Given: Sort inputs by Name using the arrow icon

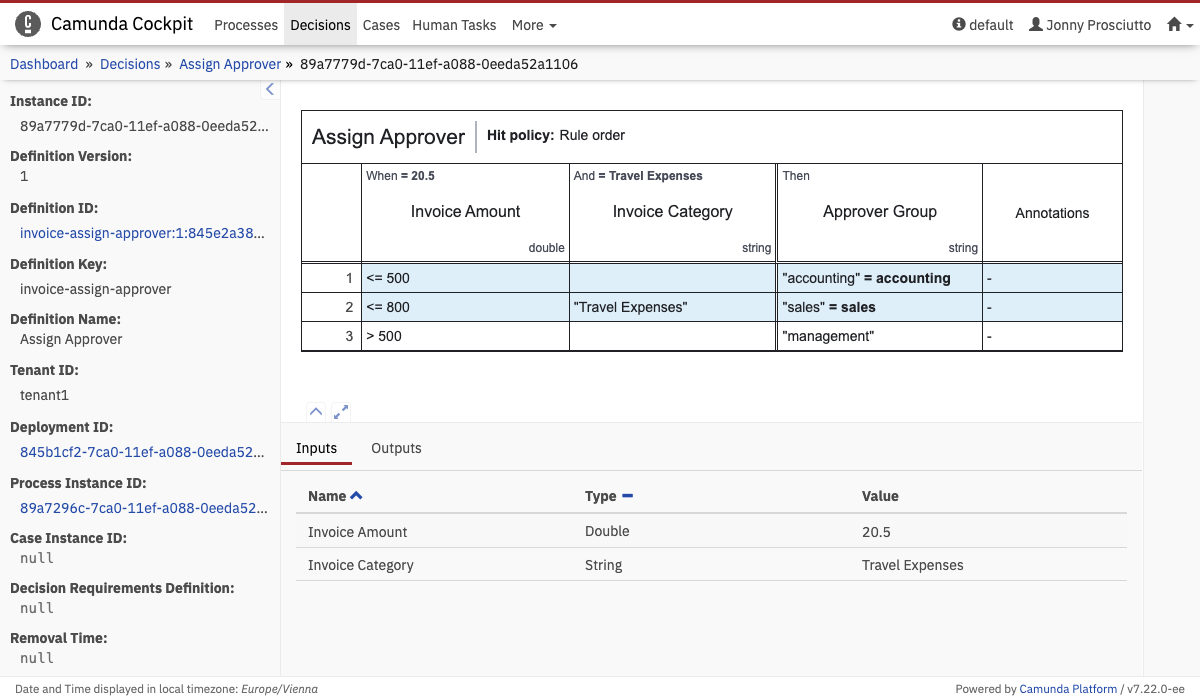Looking at the screenshot, I should 357,496.
